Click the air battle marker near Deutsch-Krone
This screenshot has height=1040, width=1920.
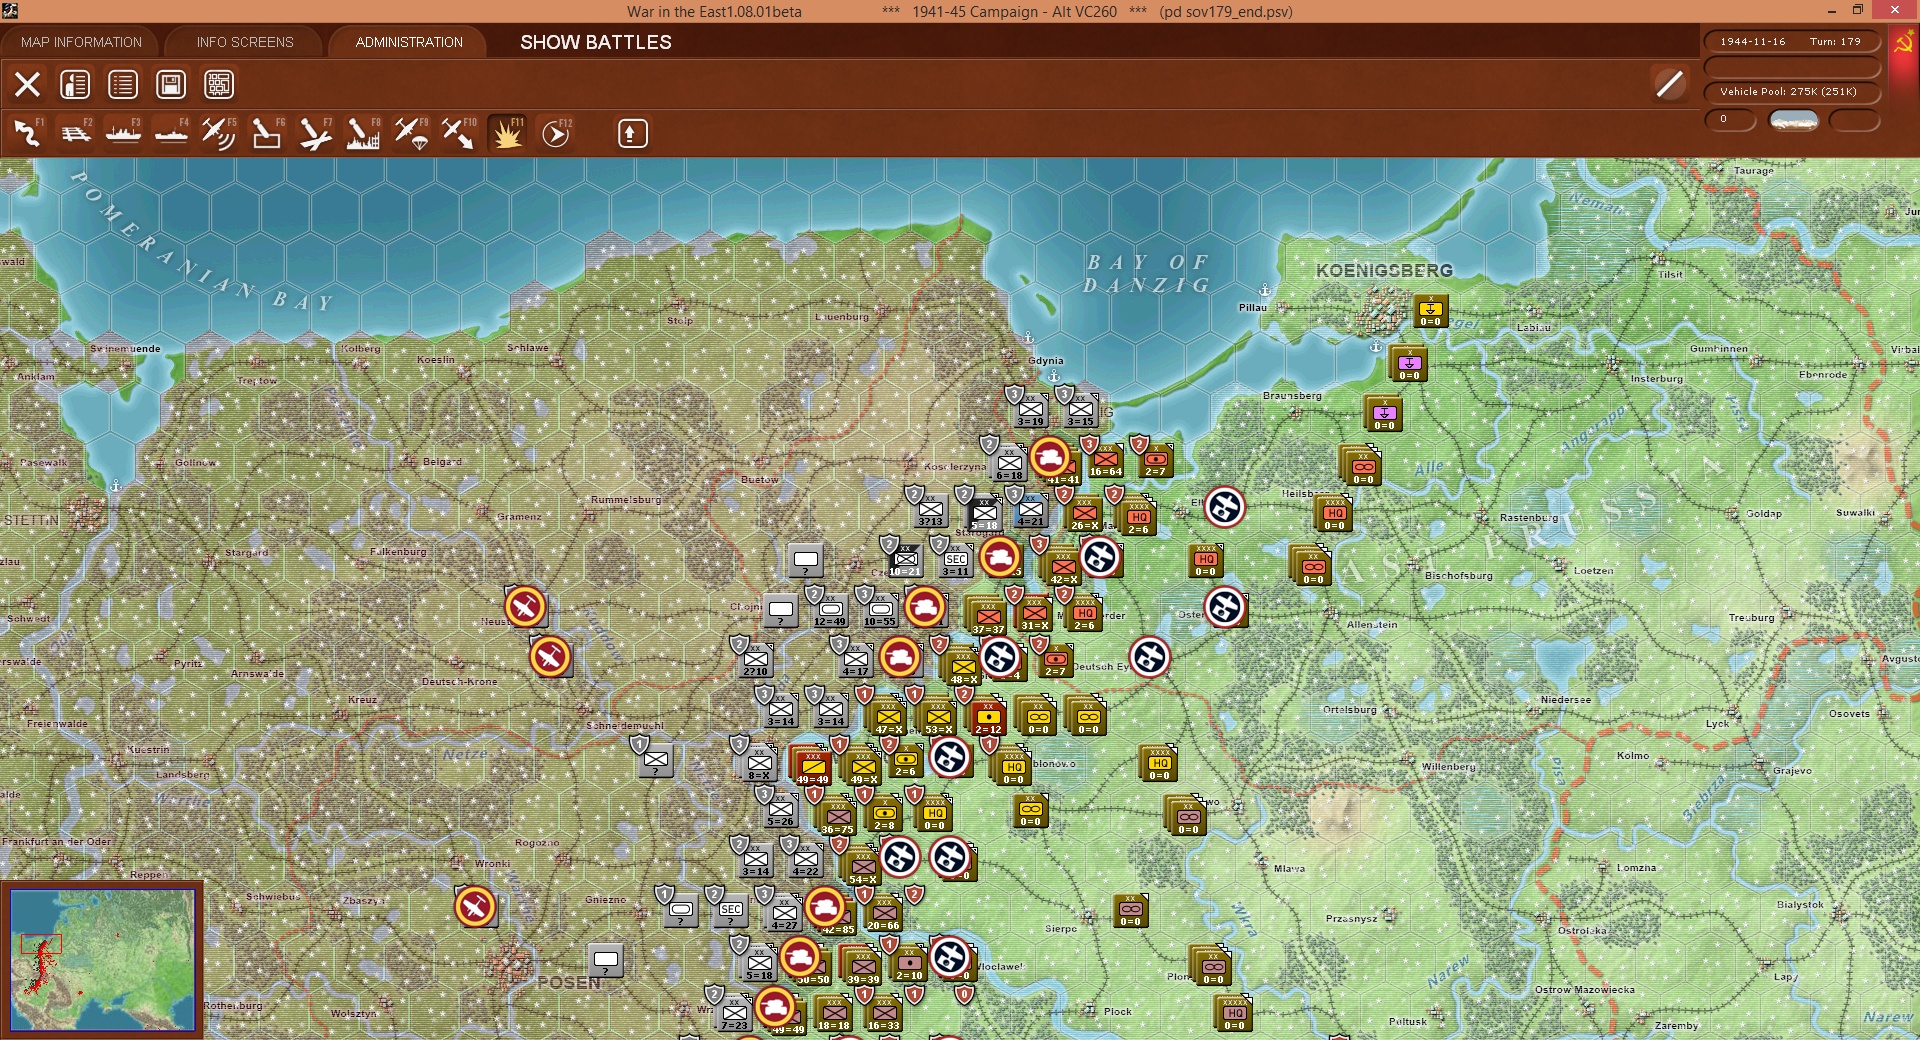550,657
